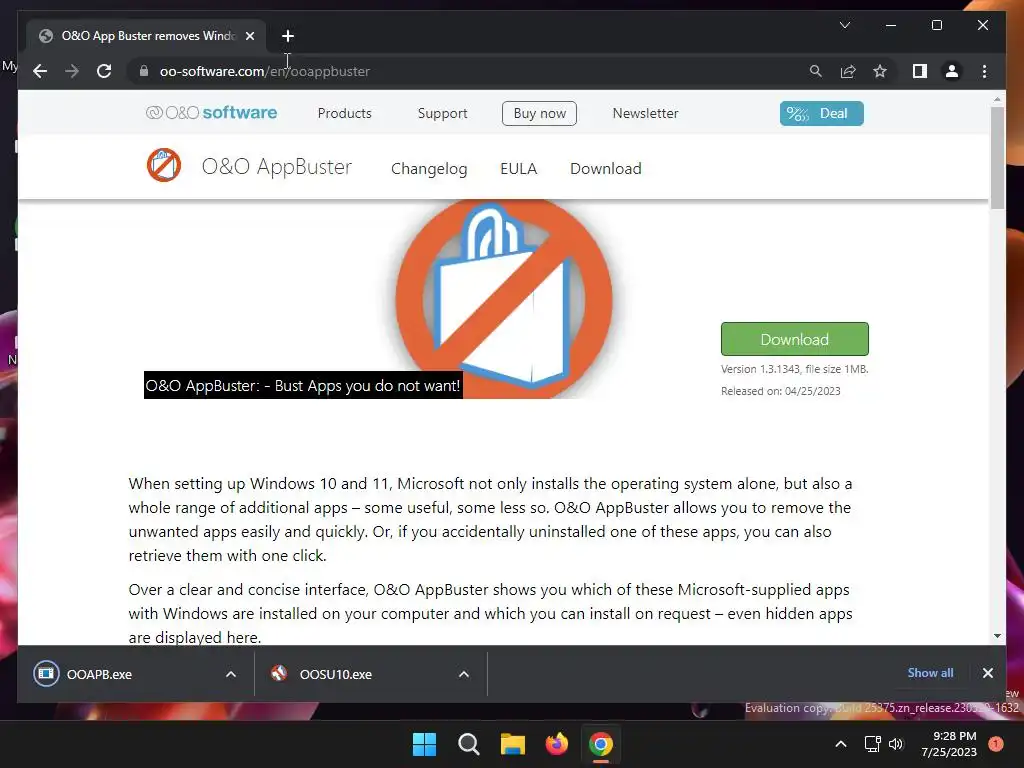The image size is (1024, 768).
Task: Open the Newsletter page
Action: click(x=645, y=113)
